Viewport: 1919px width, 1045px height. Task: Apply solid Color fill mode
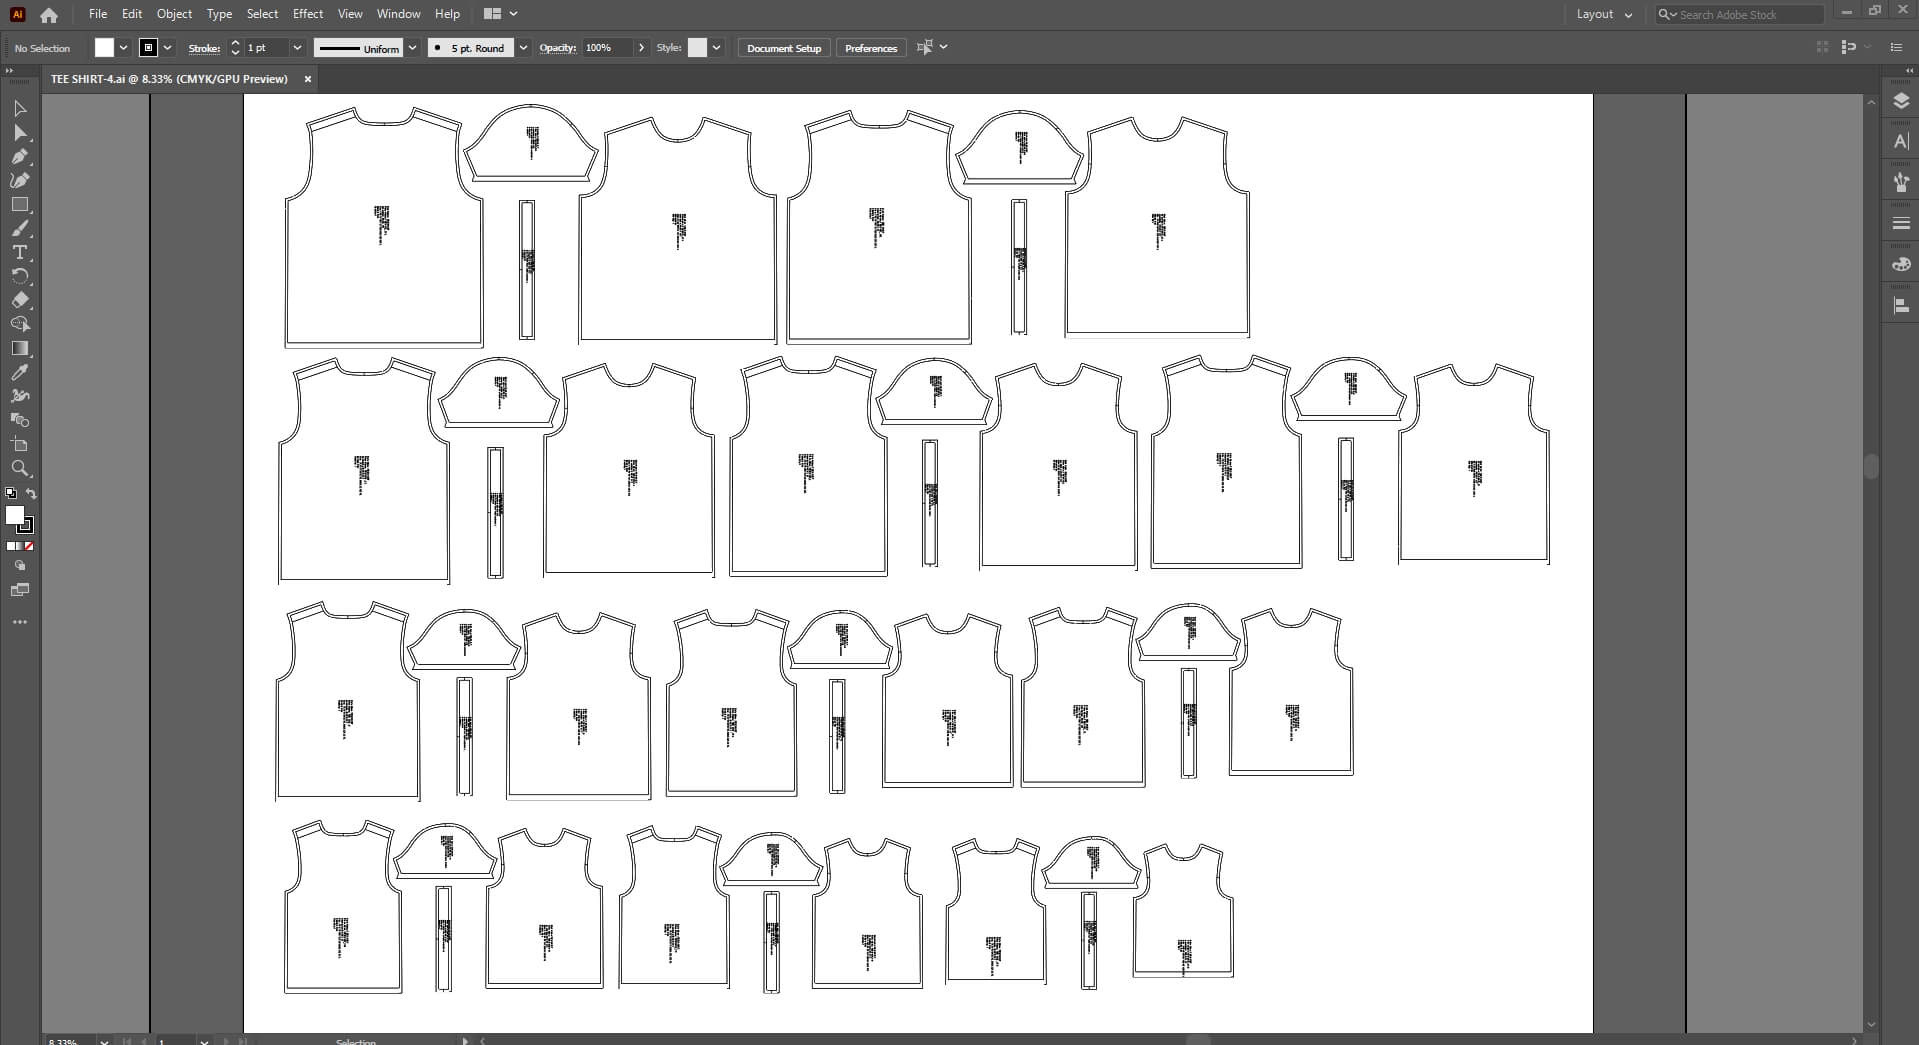click(x=10, y=546)
